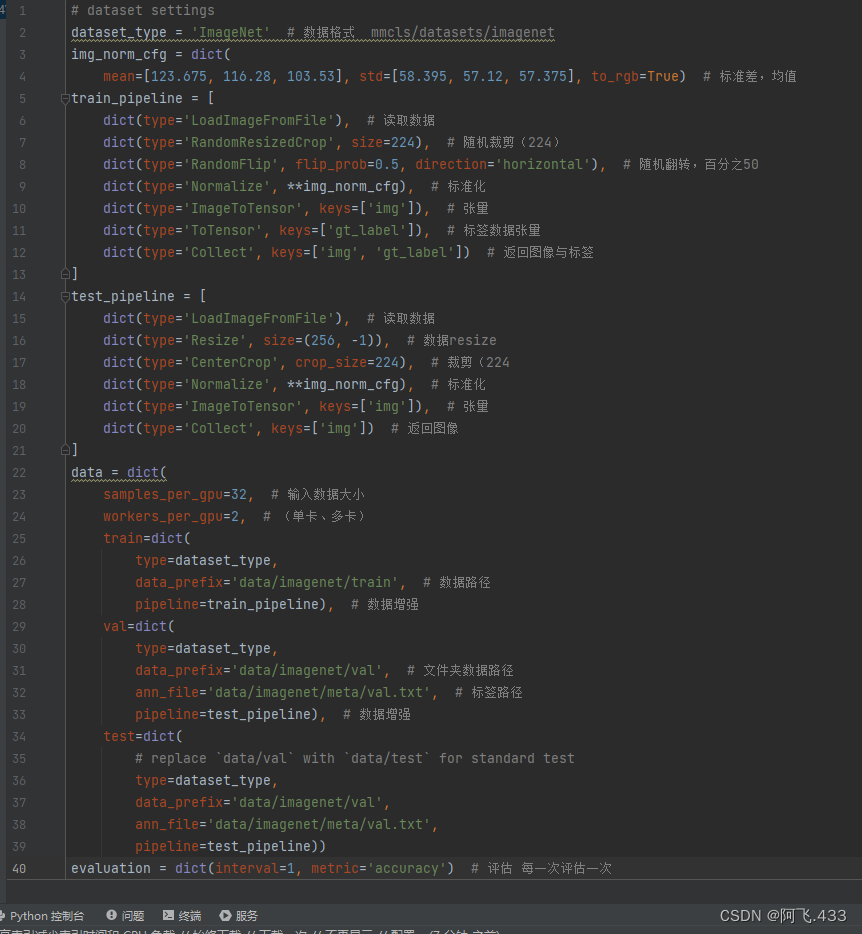Open the 问题 (Problems) panel
Screen dimensions: 862x934
coord(125,915)
